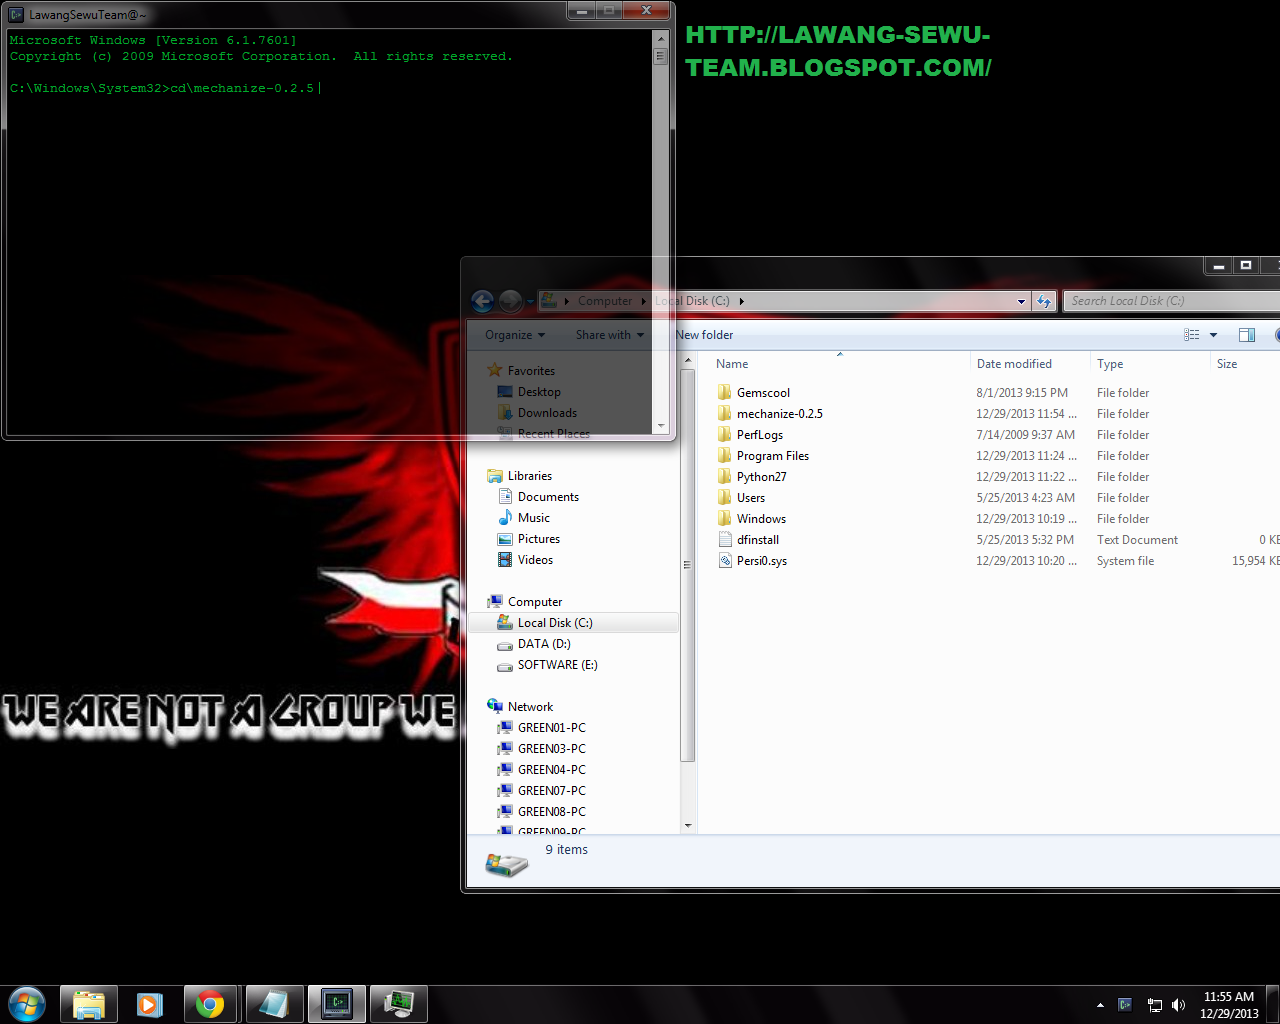
Task: Open the Organize menu
Action: 513,334
